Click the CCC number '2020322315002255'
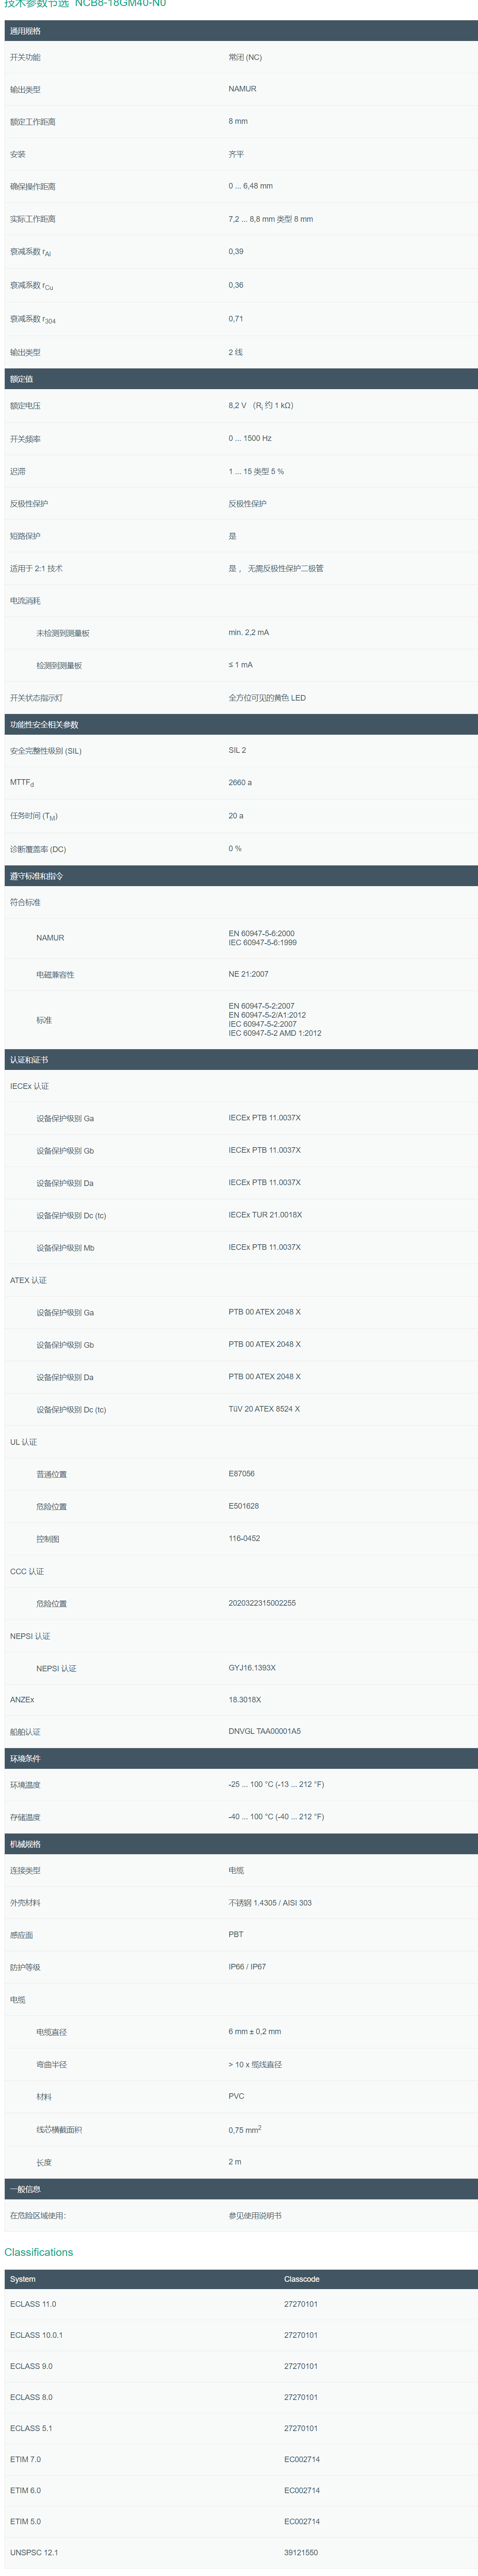The image size is (478, 2576). [x=262, y=1603]
